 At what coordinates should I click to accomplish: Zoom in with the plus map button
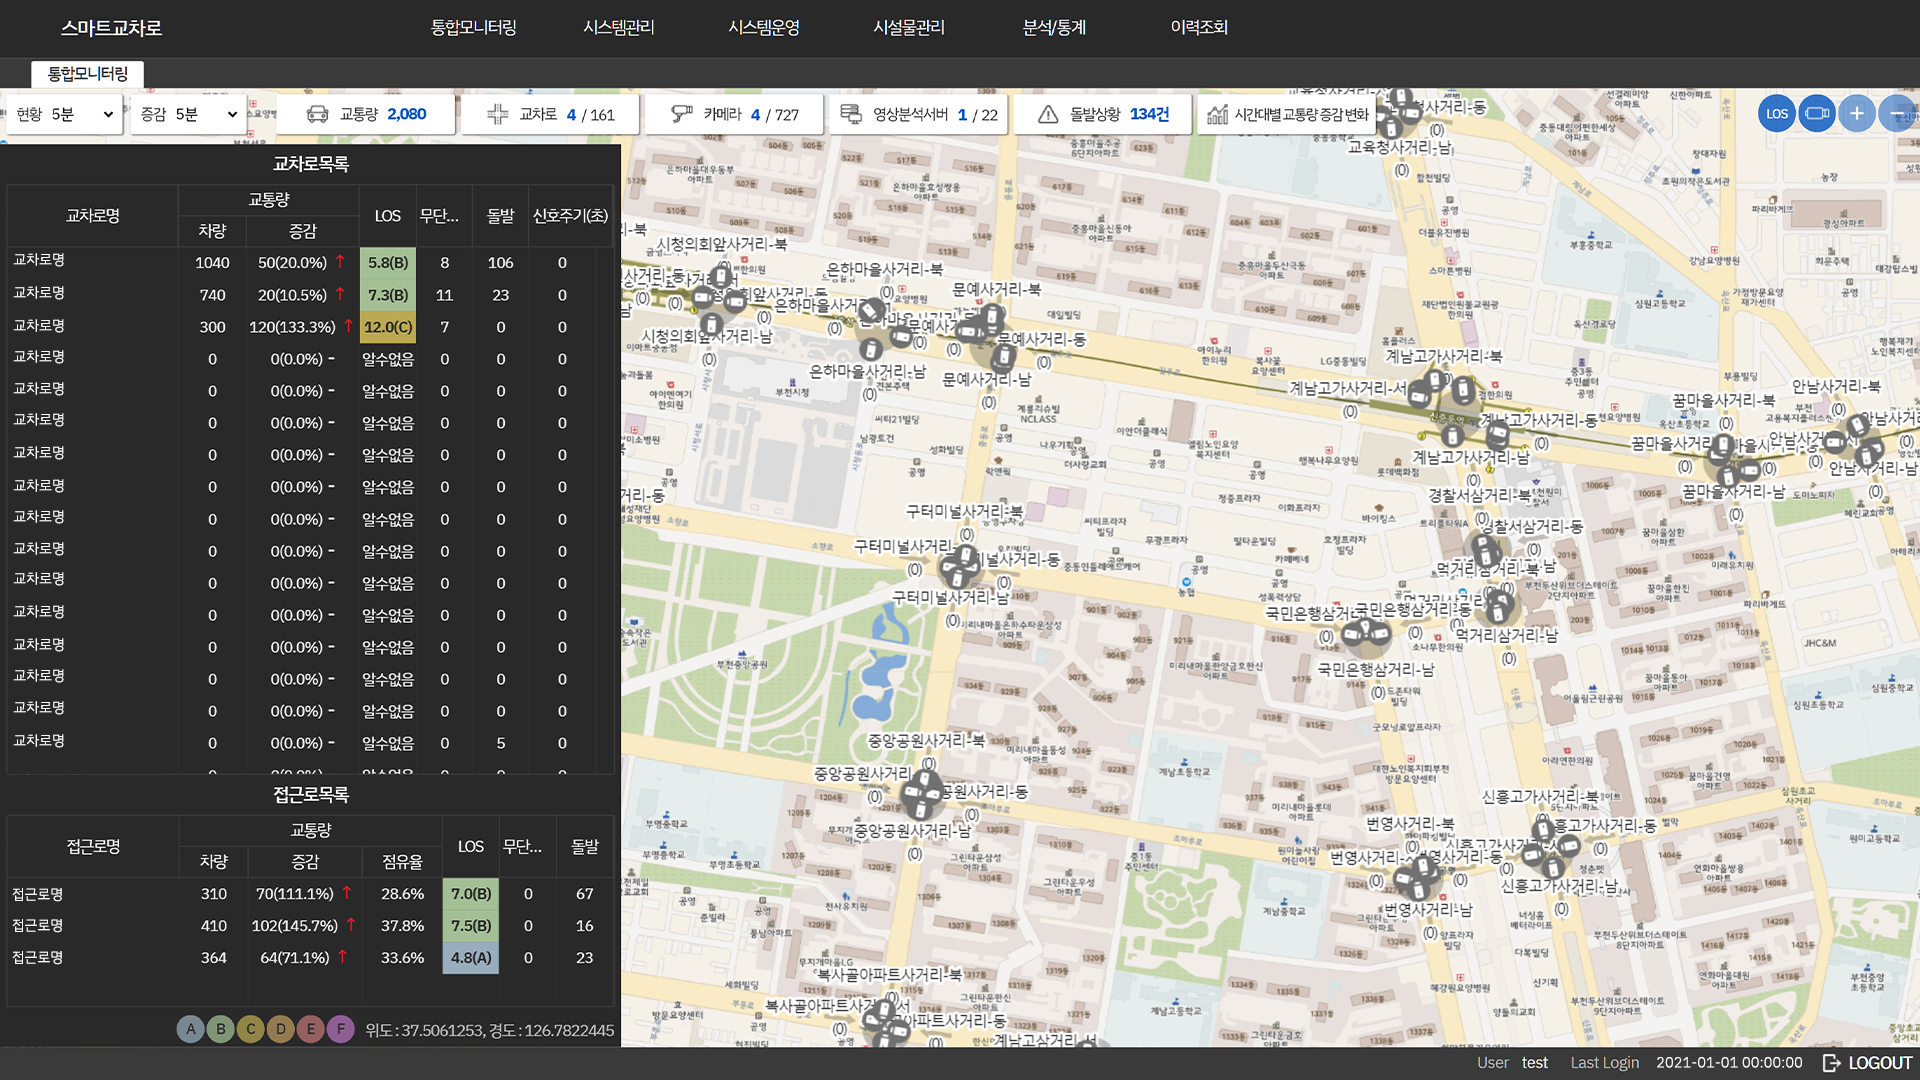click(x=1856, y=113)
